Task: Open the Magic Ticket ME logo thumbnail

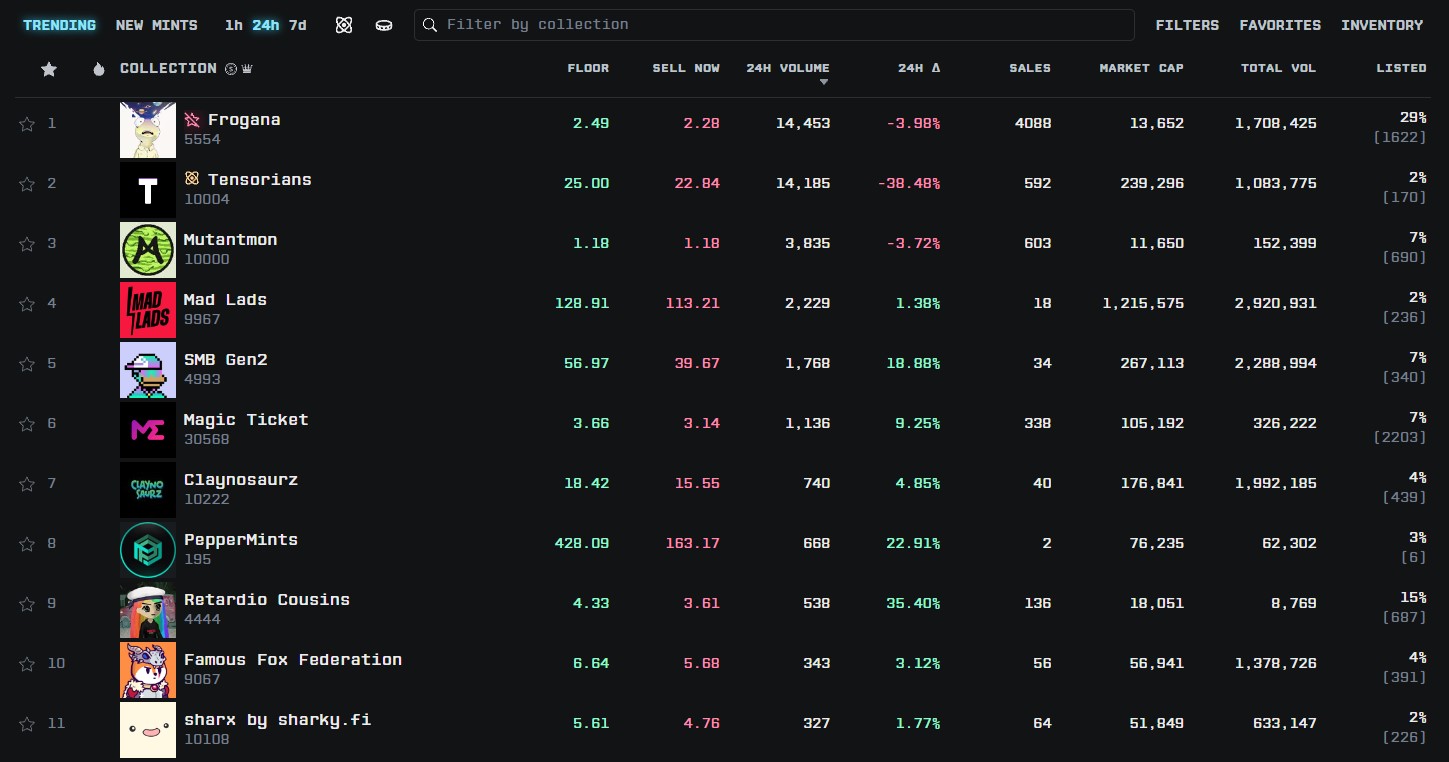Action: click(x=148, y=430)
